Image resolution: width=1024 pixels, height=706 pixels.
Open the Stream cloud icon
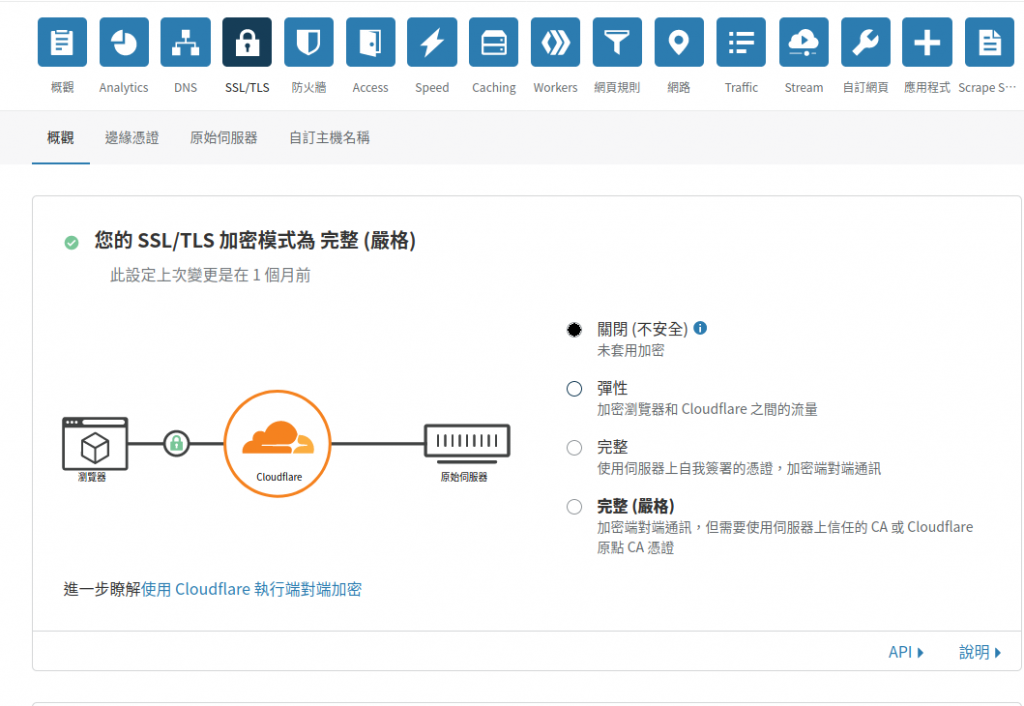pyautogui.click(x=804, y=42)
